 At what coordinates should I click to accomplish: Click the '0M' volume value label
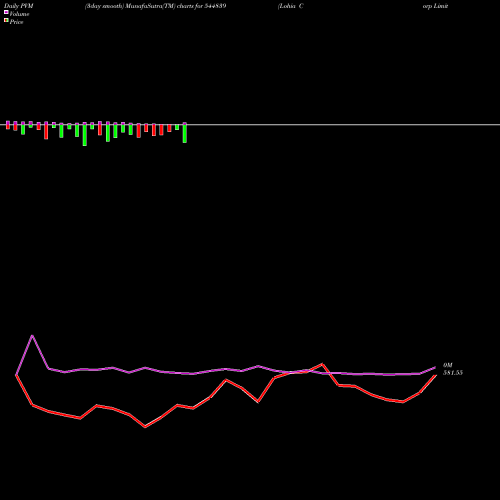pyautogui.click(x=448, y=365)
